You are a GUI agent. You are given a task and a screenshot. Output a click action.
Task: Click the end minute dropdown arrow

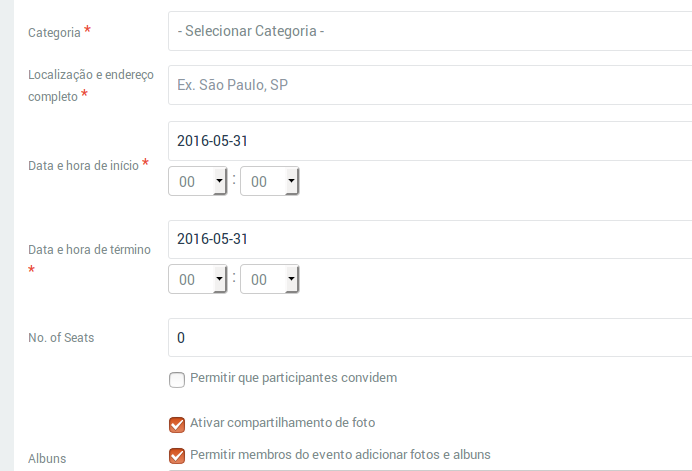pos(291,279)
